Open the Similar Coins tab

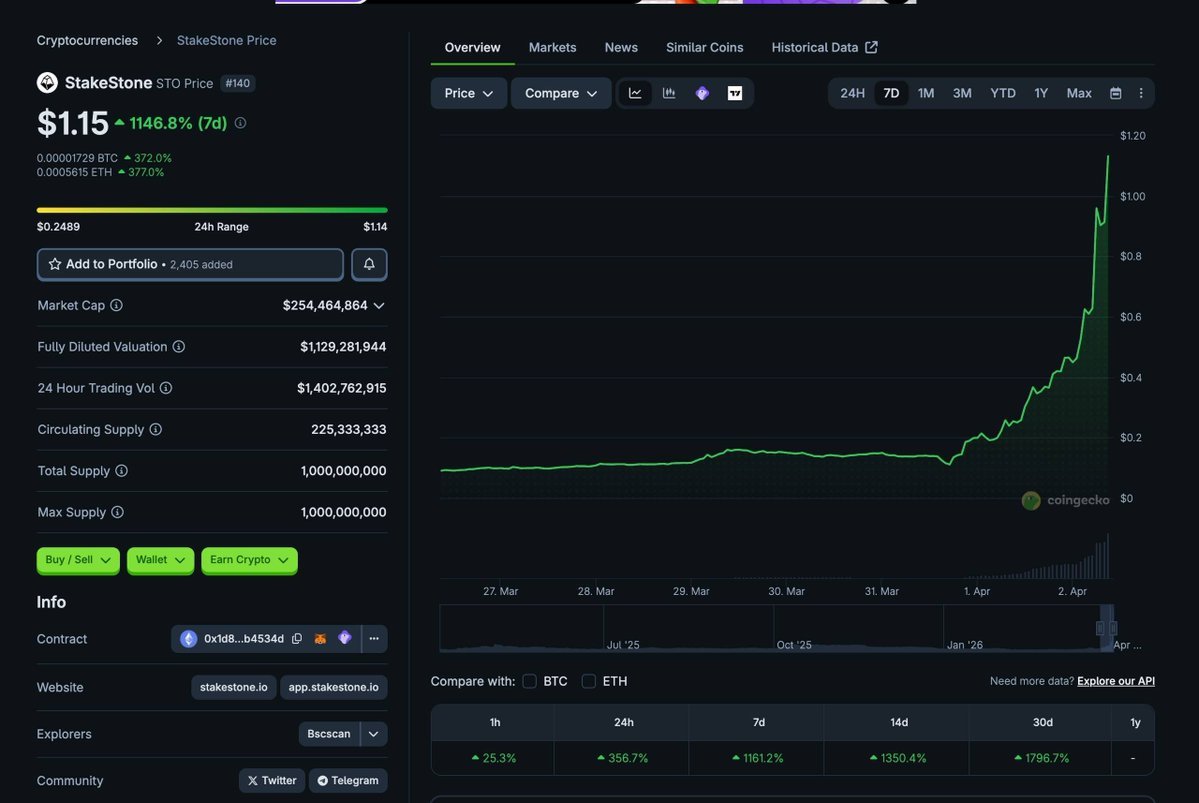coord(704,47)
